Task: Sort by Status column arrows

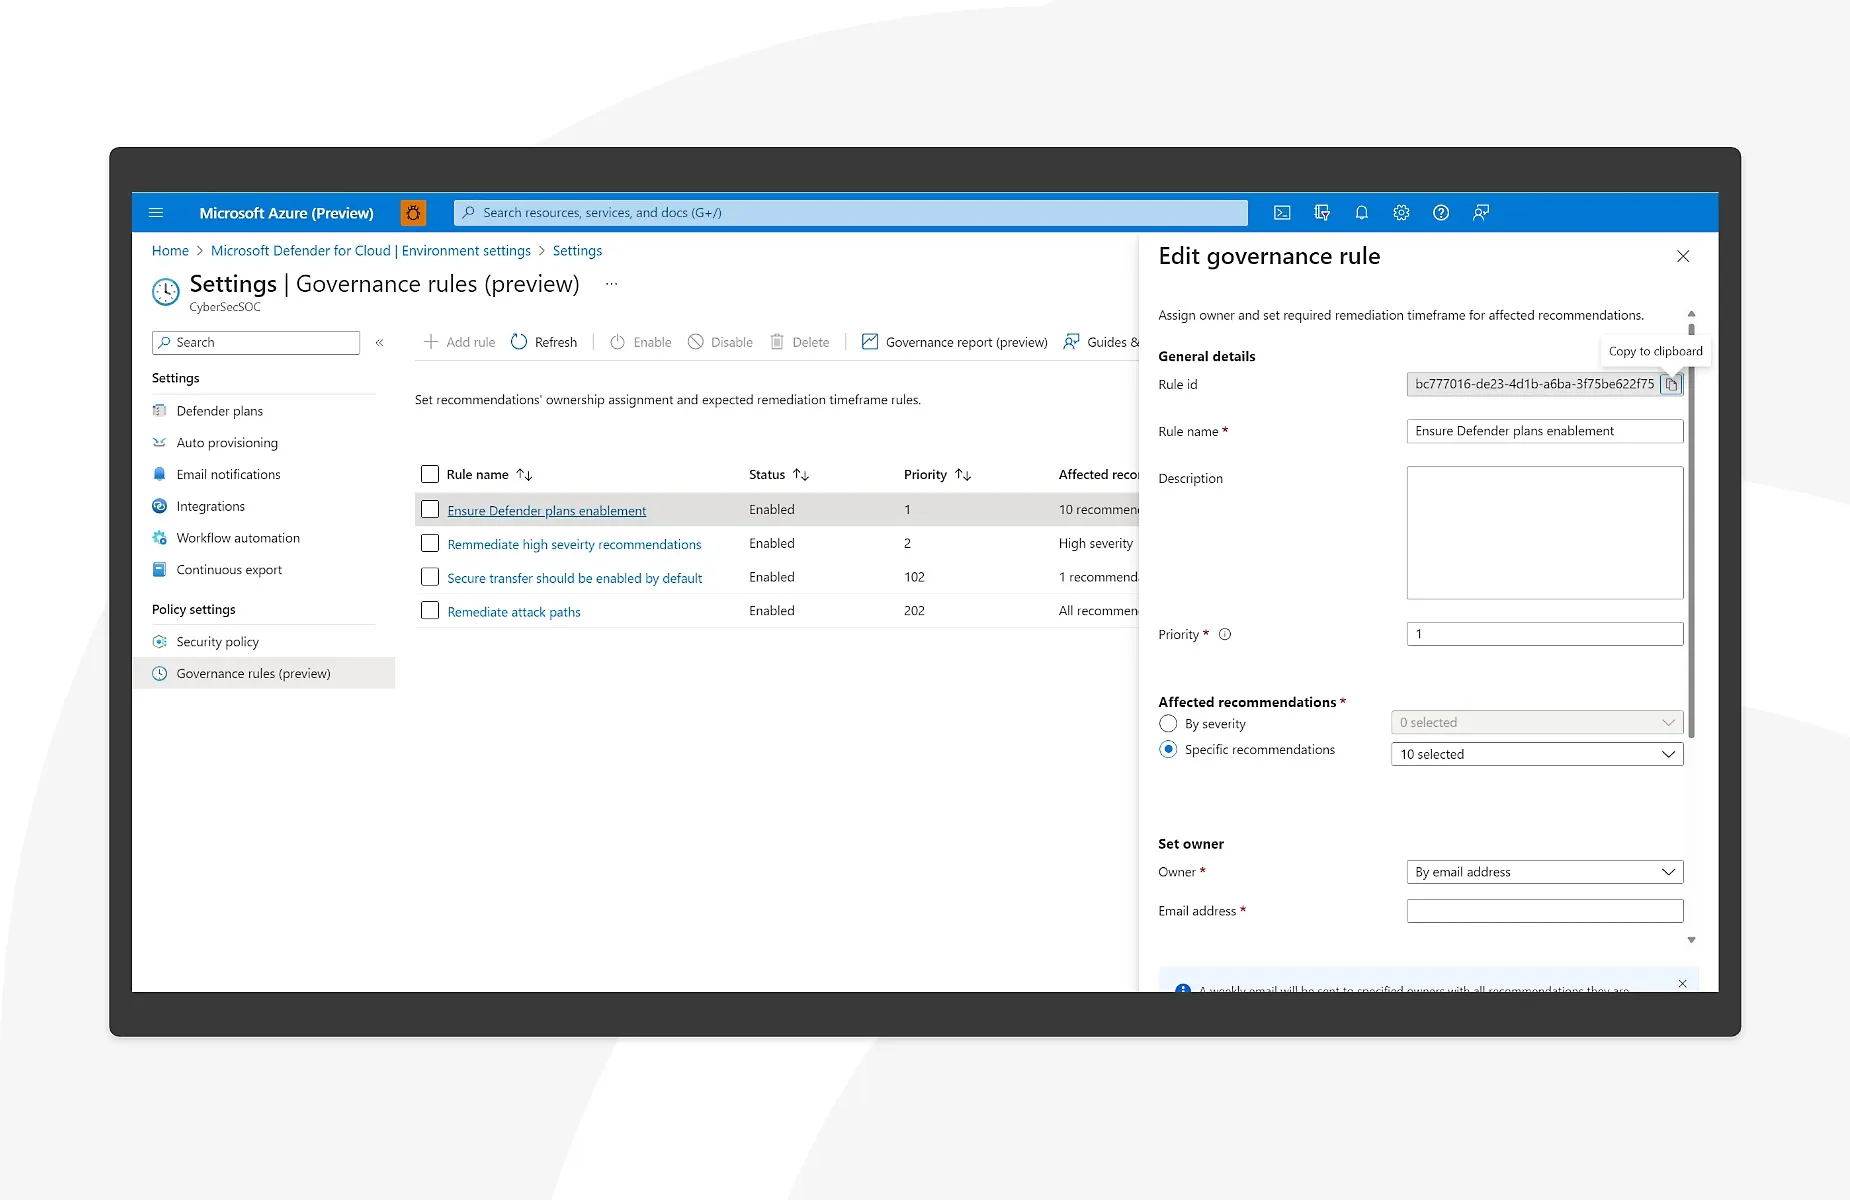Action: point(801,475)
